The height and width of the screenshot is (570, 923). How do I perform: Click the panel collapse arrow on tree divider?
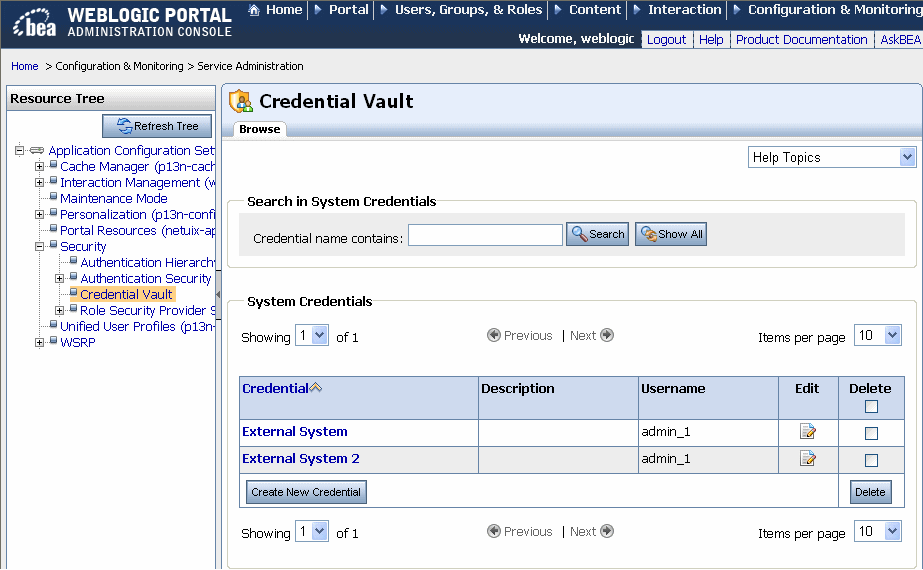(218, 294)
